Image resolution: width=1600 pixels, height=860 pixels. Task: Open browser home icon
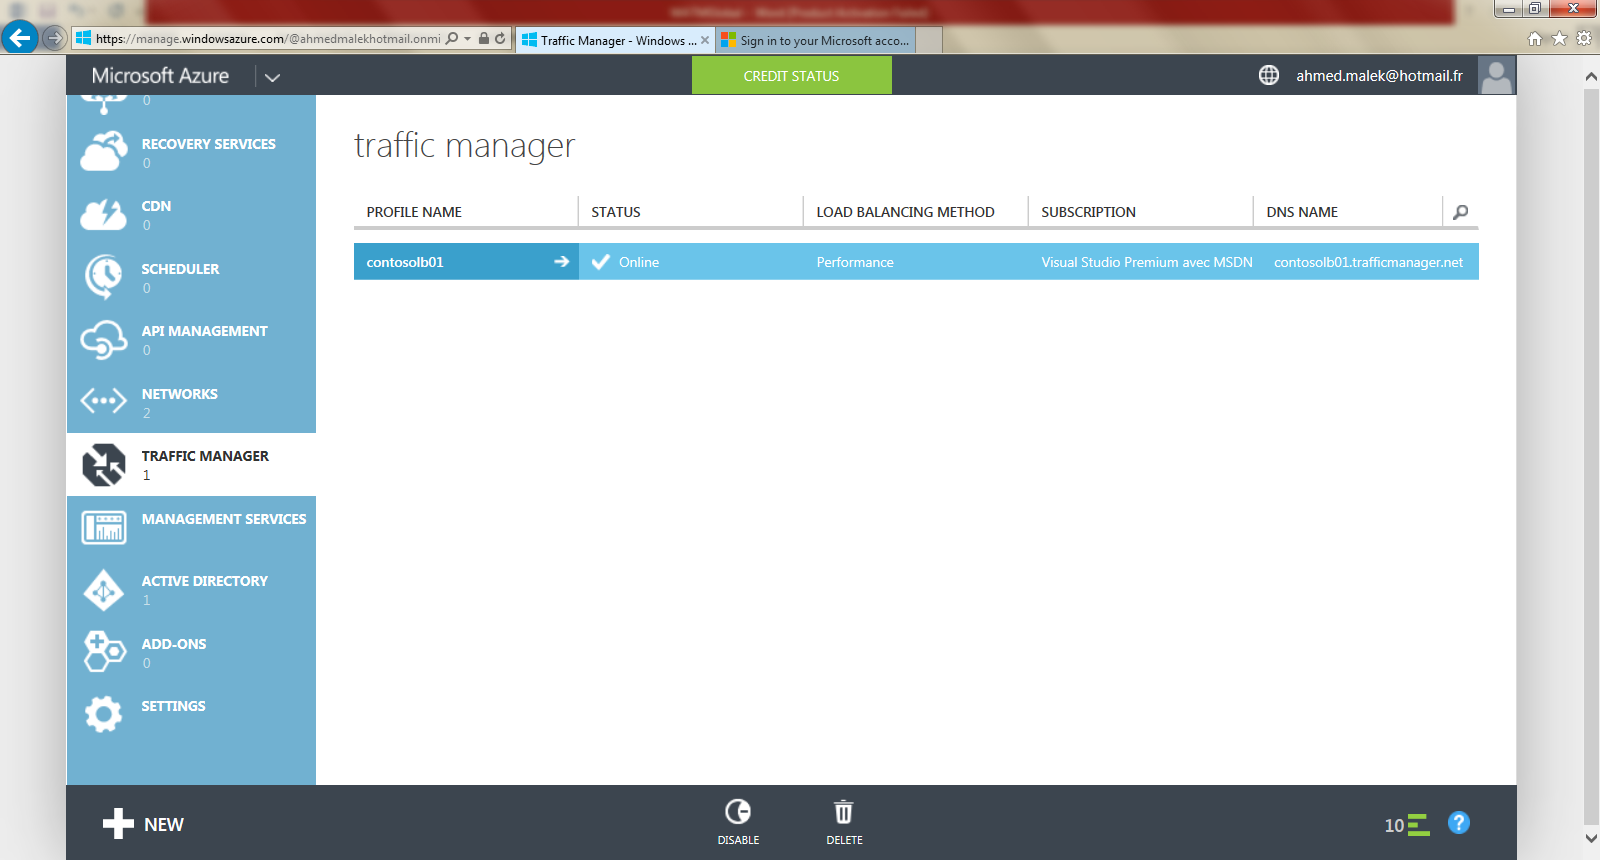(1535, 38)
